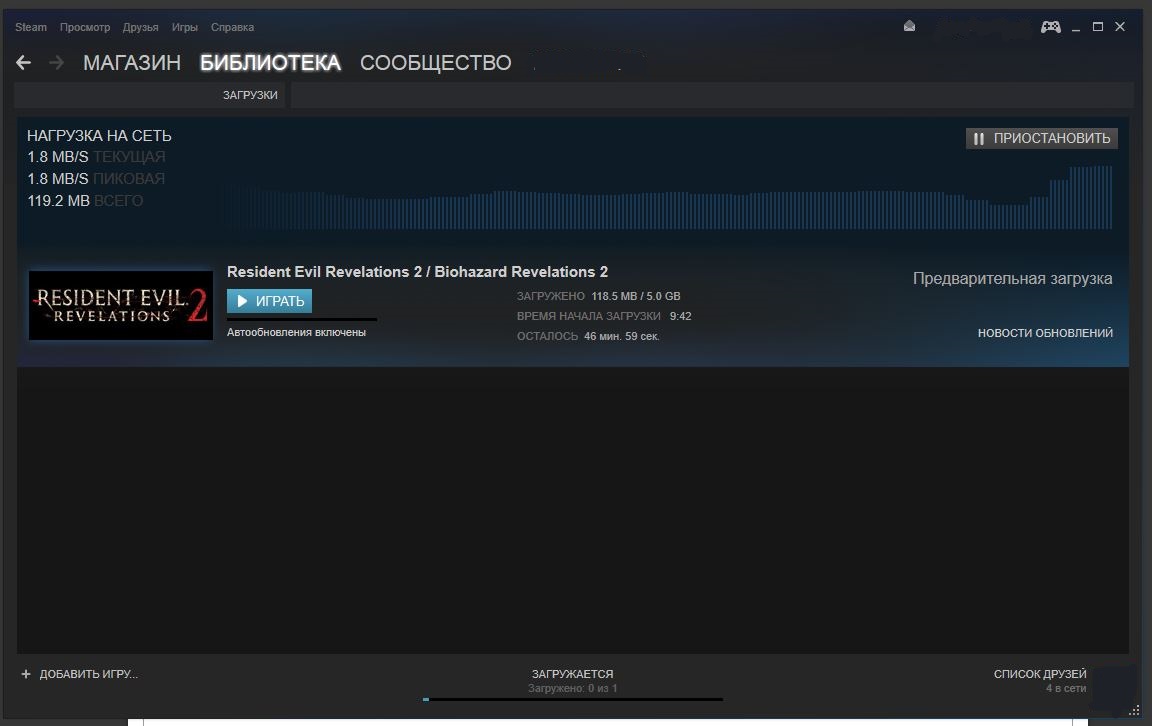This screenshot has height=726, width=1152.
Task: Go forward with the right arrow
Action: [x=56, y=63]
